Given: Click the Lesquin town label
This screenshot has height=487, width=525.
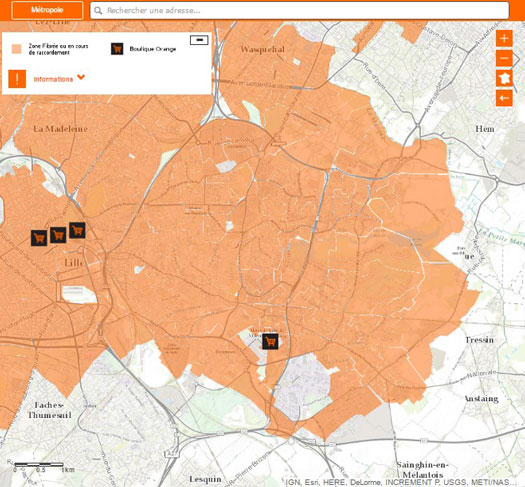Looking at the screenshot, I should coord(205,479).
